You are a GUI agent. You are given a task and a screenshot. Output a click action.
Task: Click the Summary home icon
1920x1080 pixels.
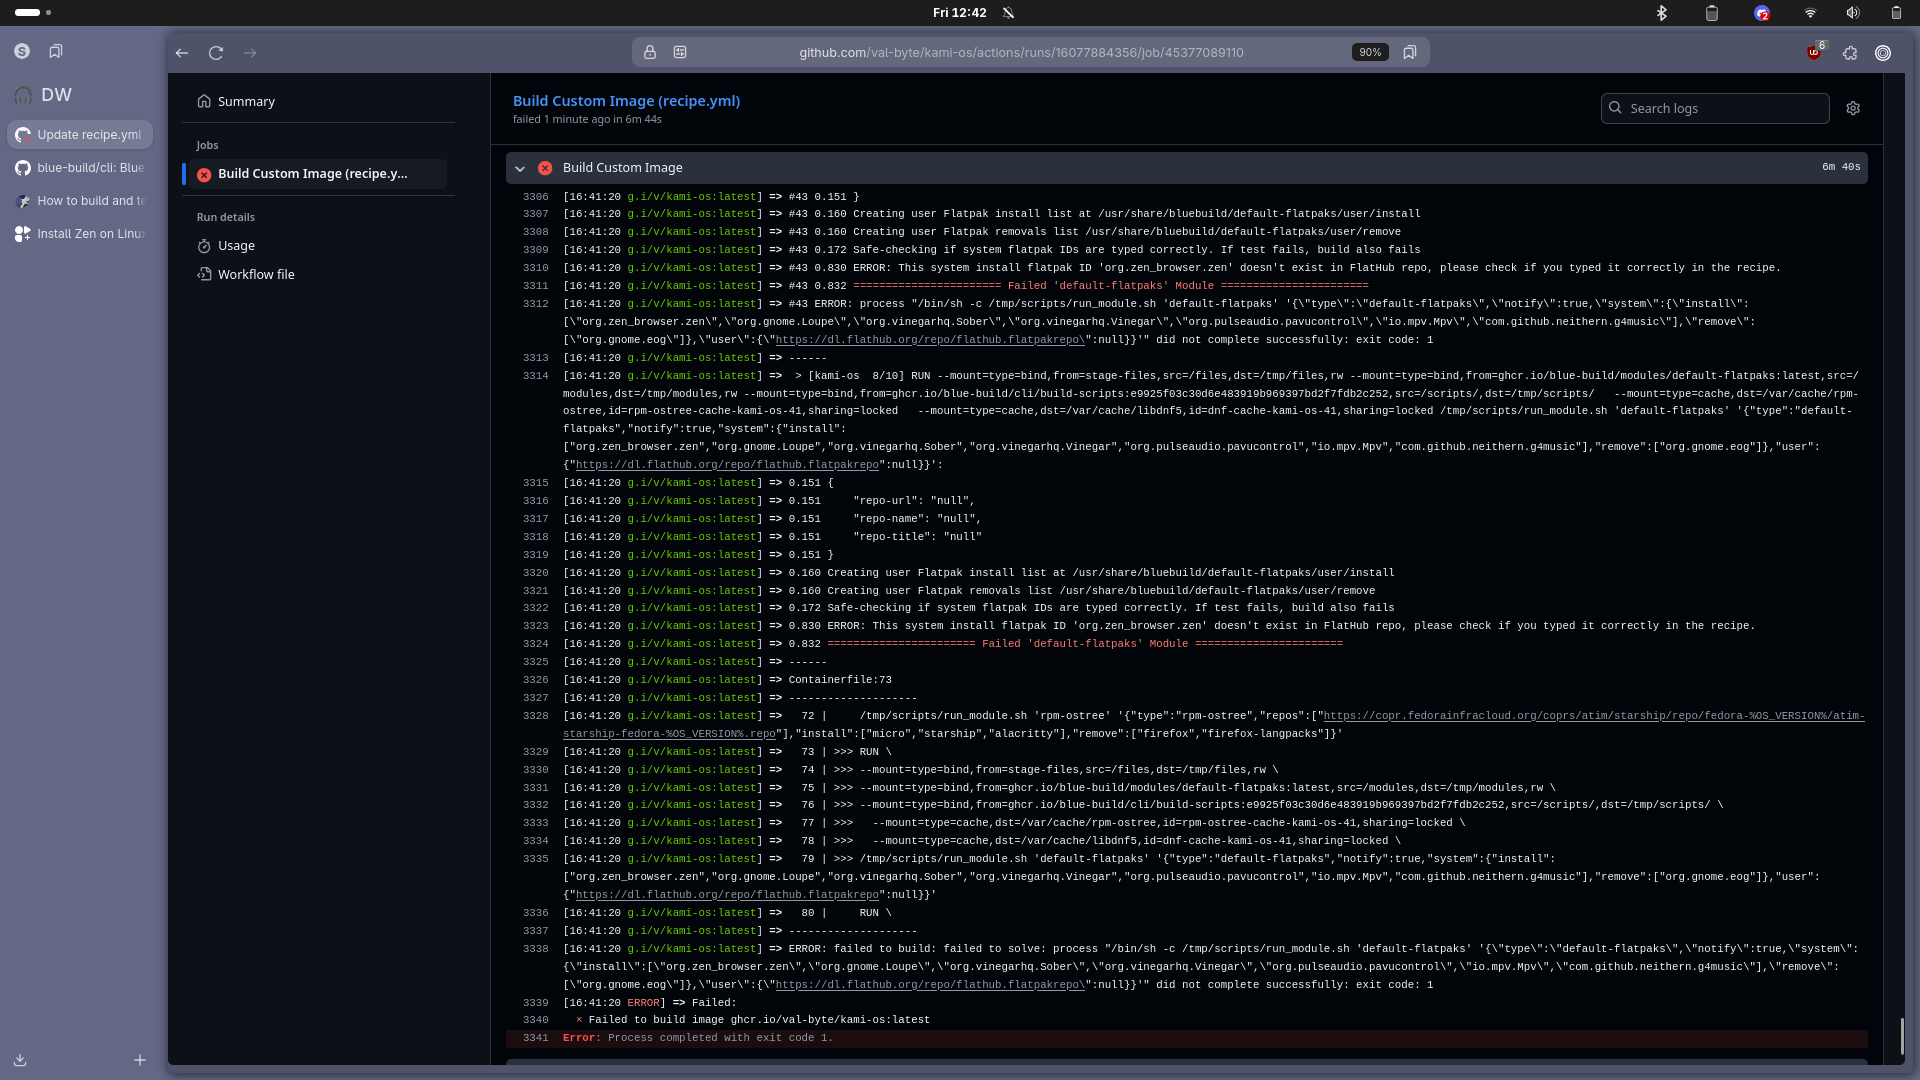pos(204,101)
